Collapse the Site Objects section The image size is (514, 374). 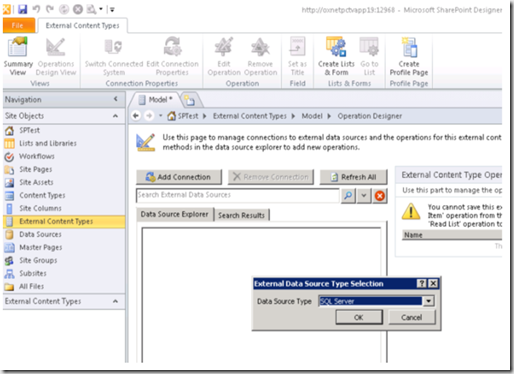(x=115, y=116)
